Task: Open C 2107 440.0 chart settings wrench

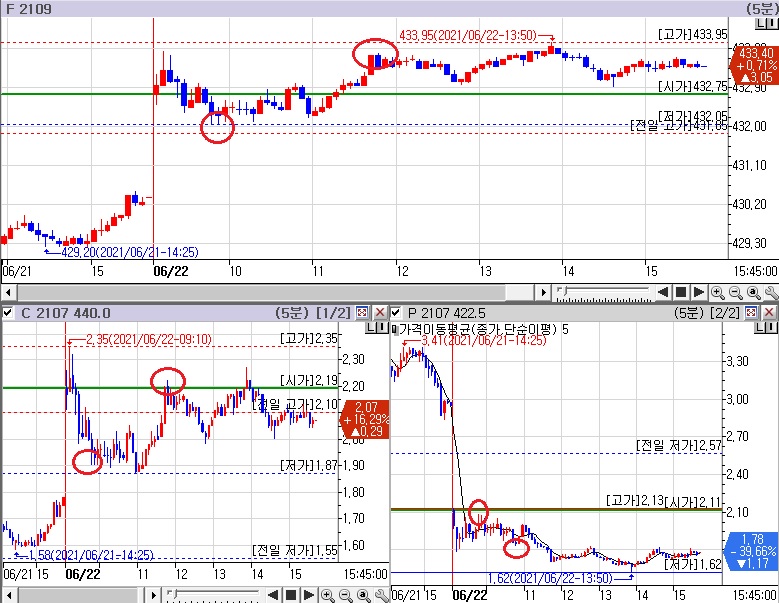Action: click(382, 595)
